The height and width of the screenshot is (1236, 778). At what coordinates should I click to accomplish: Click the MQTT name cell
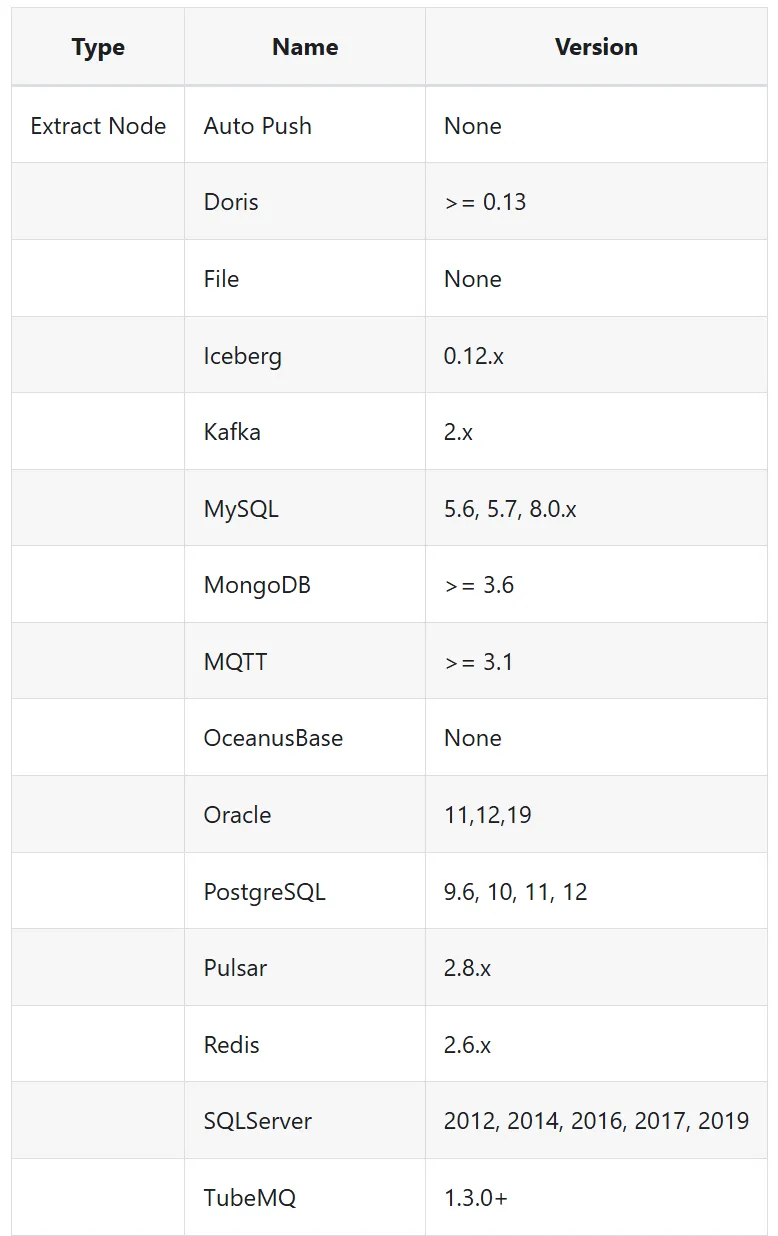(235, 662)
